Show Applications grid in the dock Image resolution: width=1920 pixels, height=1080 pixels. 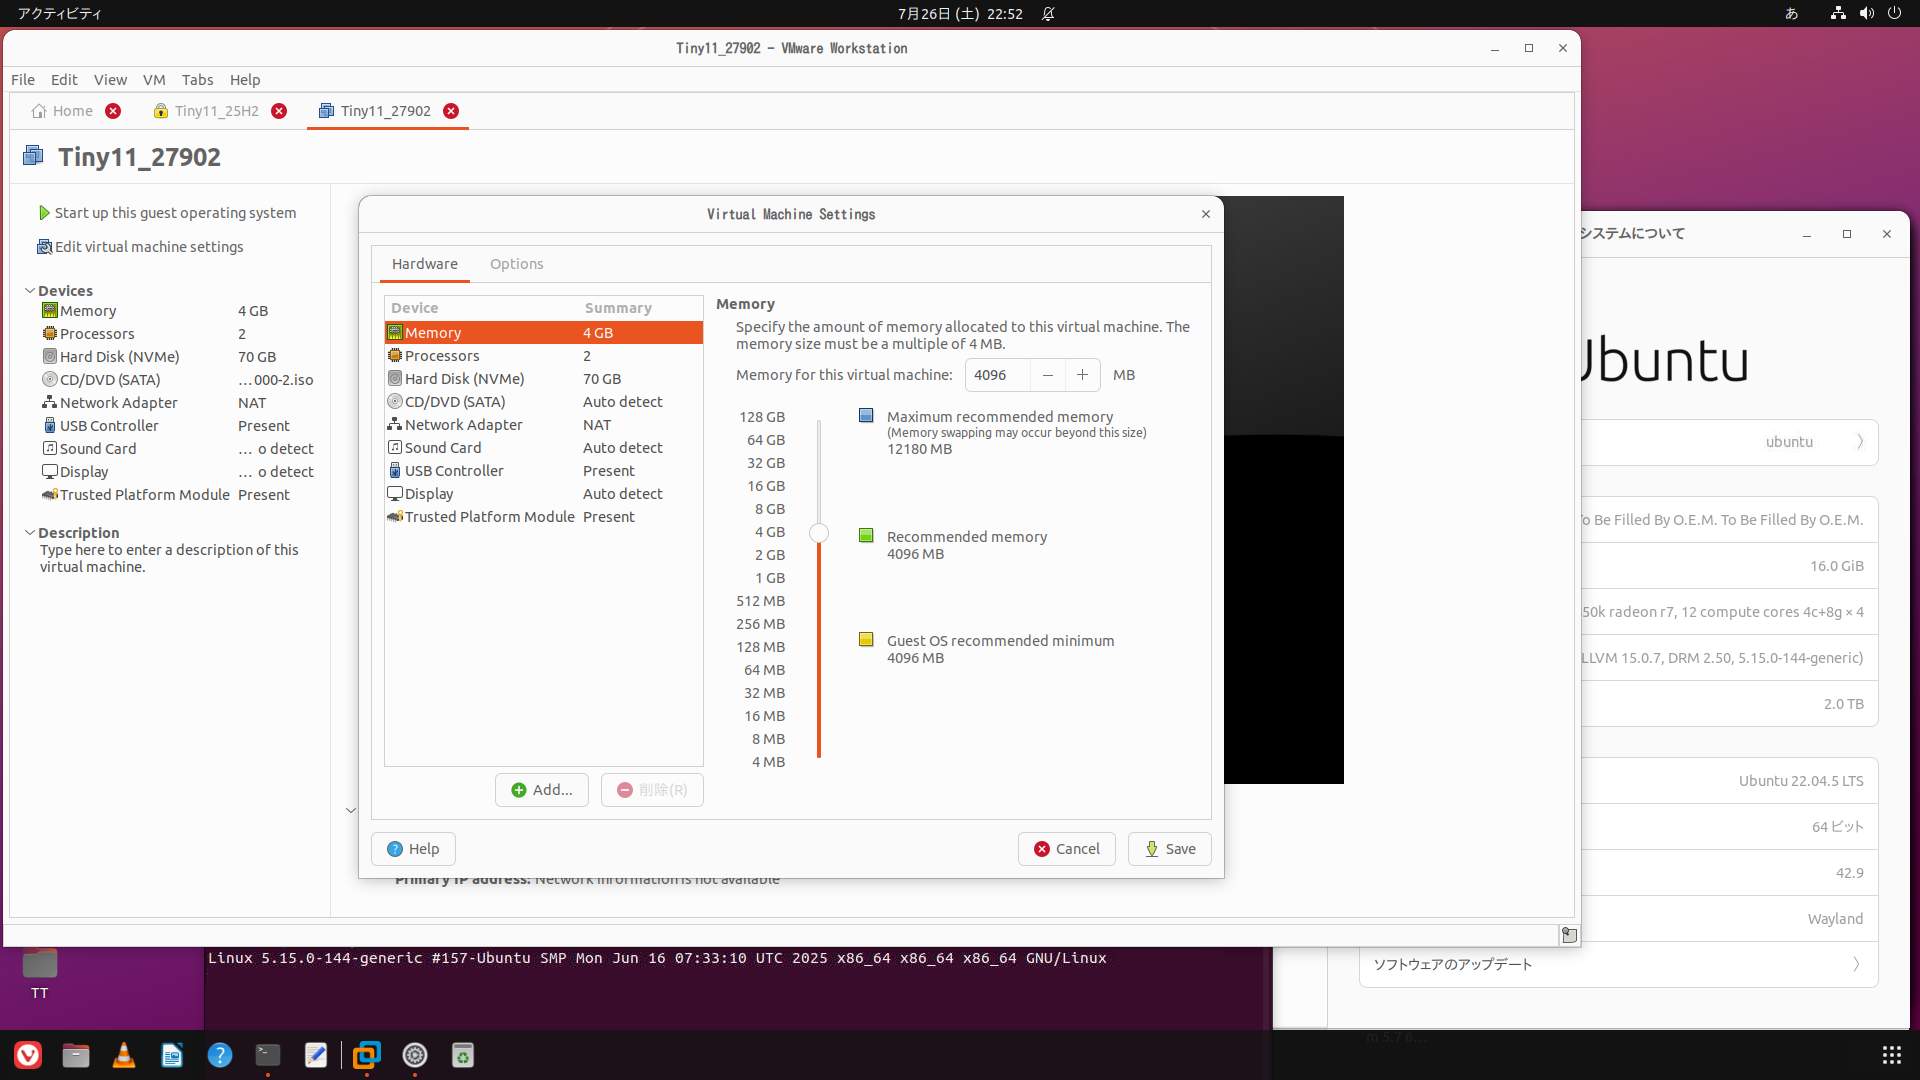pos(1891,1055)
